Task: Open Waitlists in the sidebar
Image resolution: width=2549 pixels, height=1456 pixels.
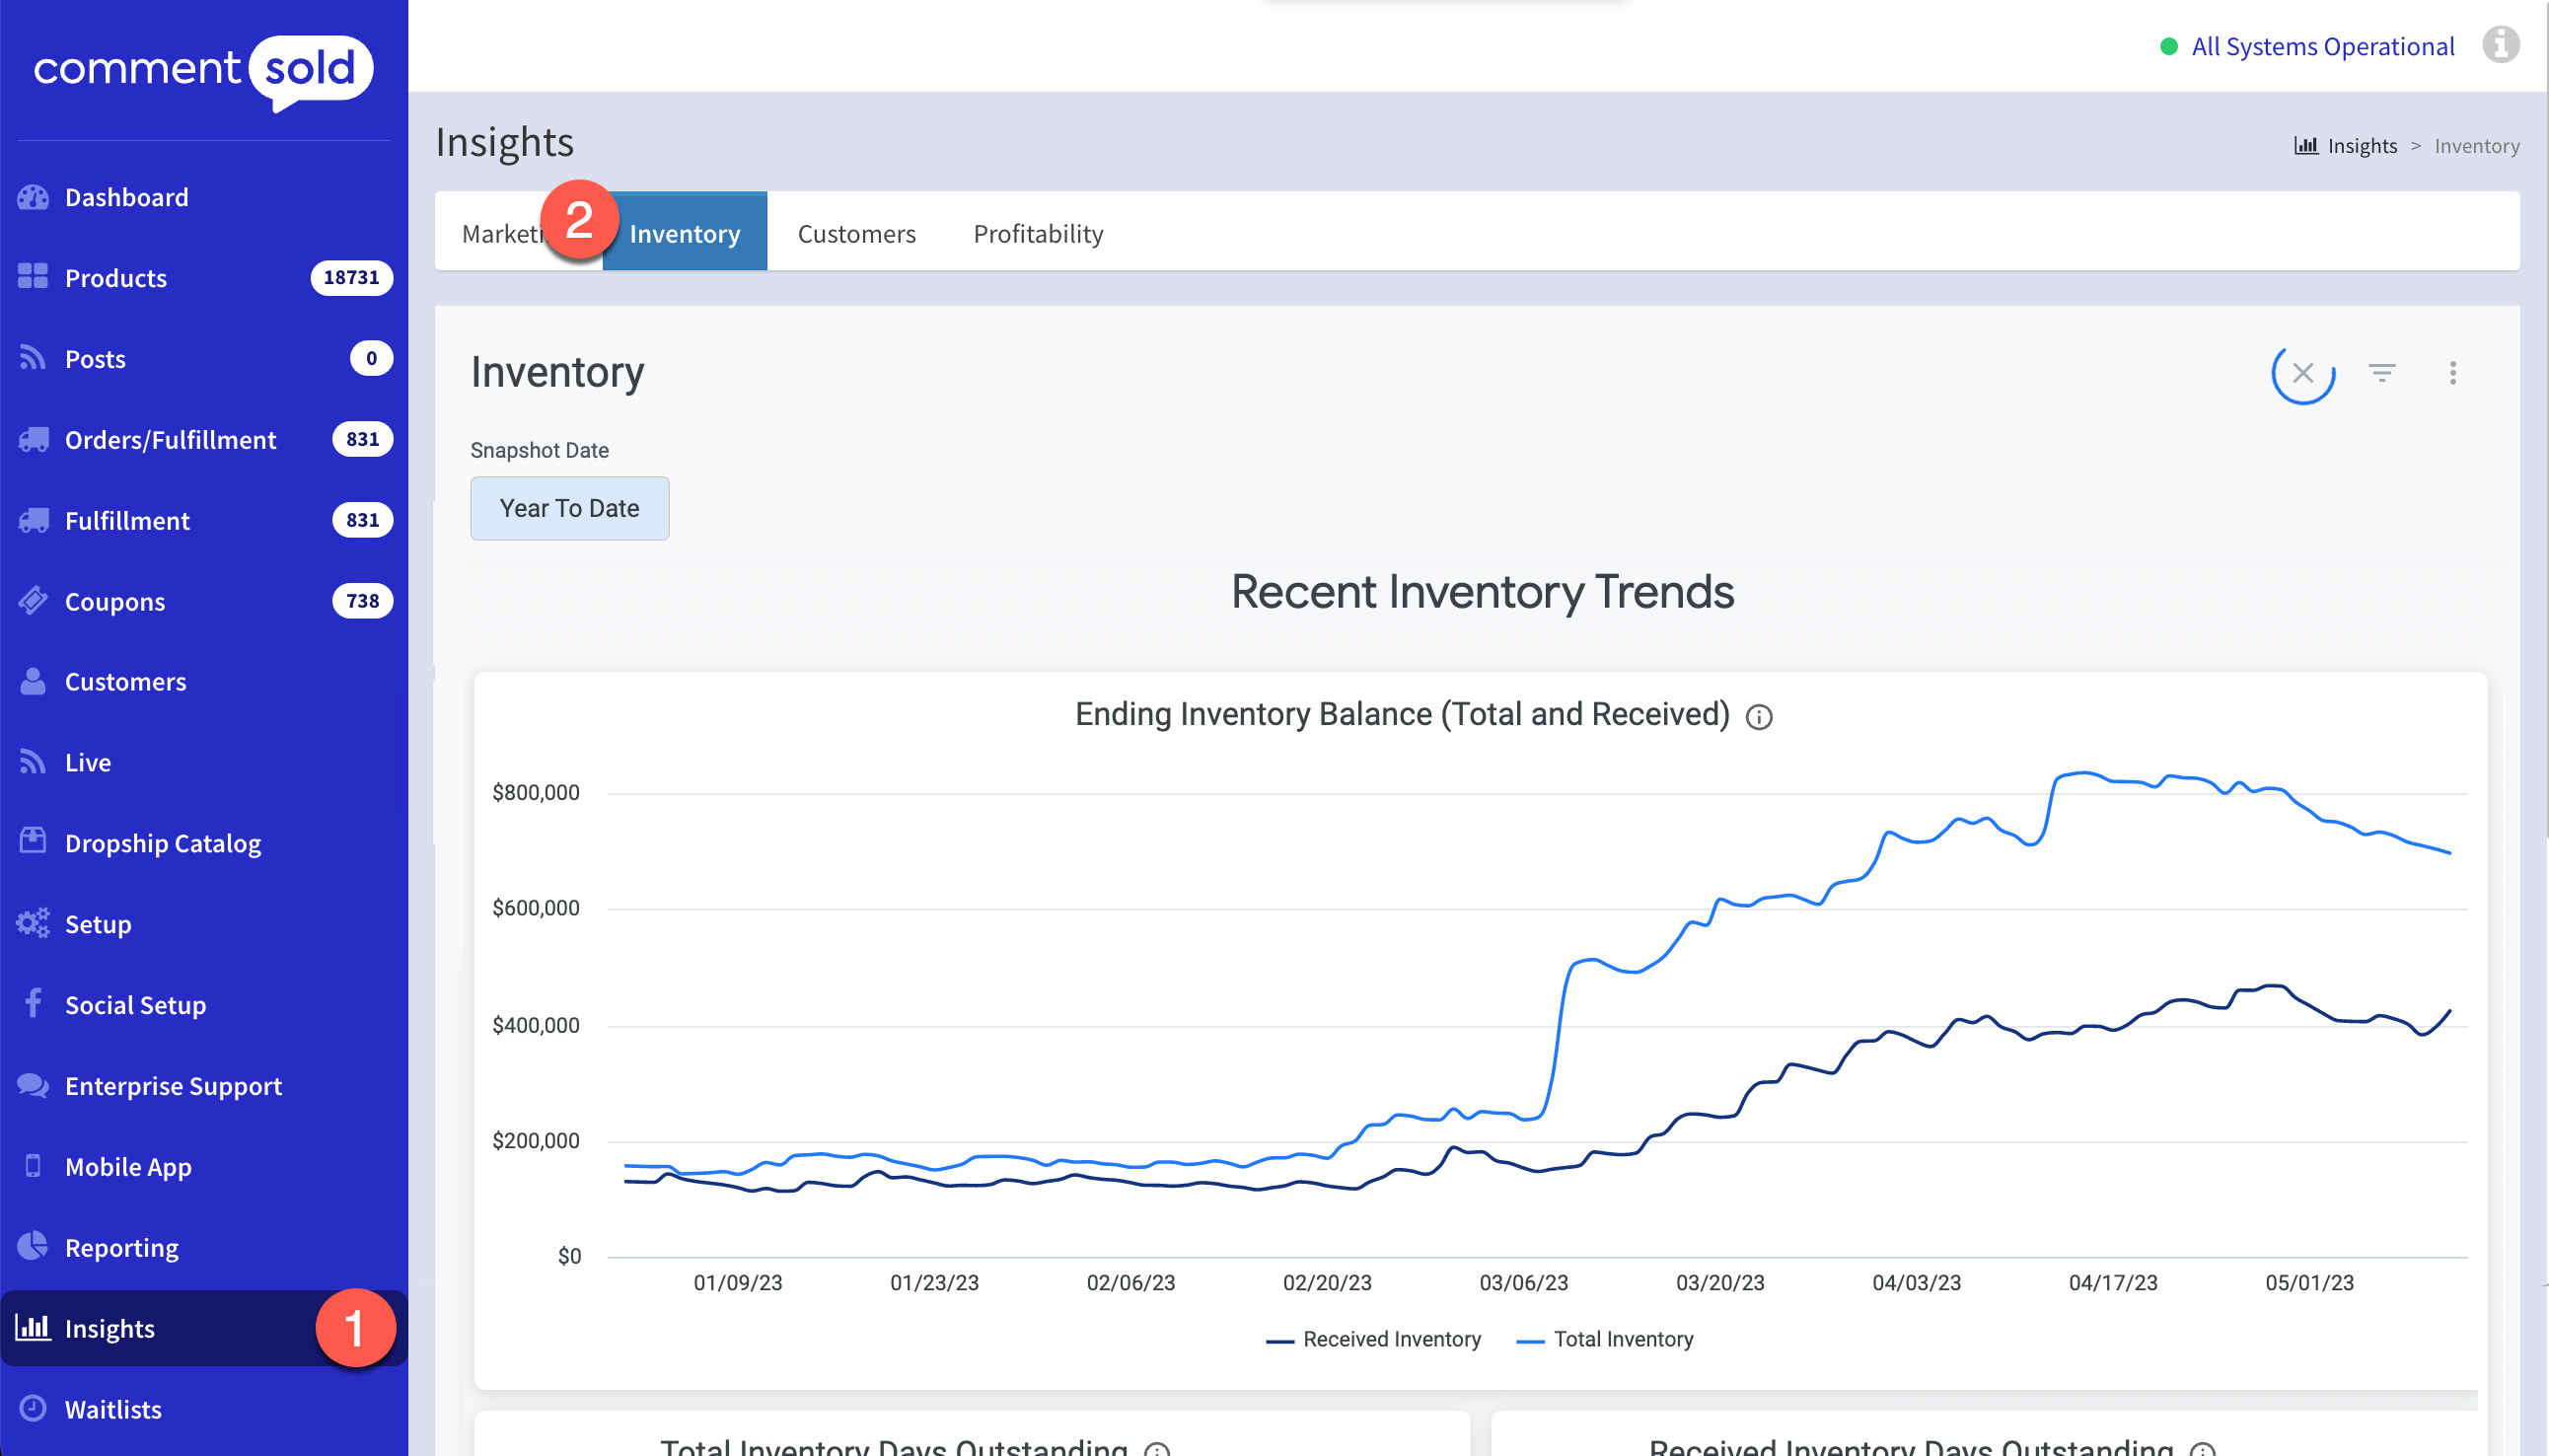Action: tap(113, 1409)
